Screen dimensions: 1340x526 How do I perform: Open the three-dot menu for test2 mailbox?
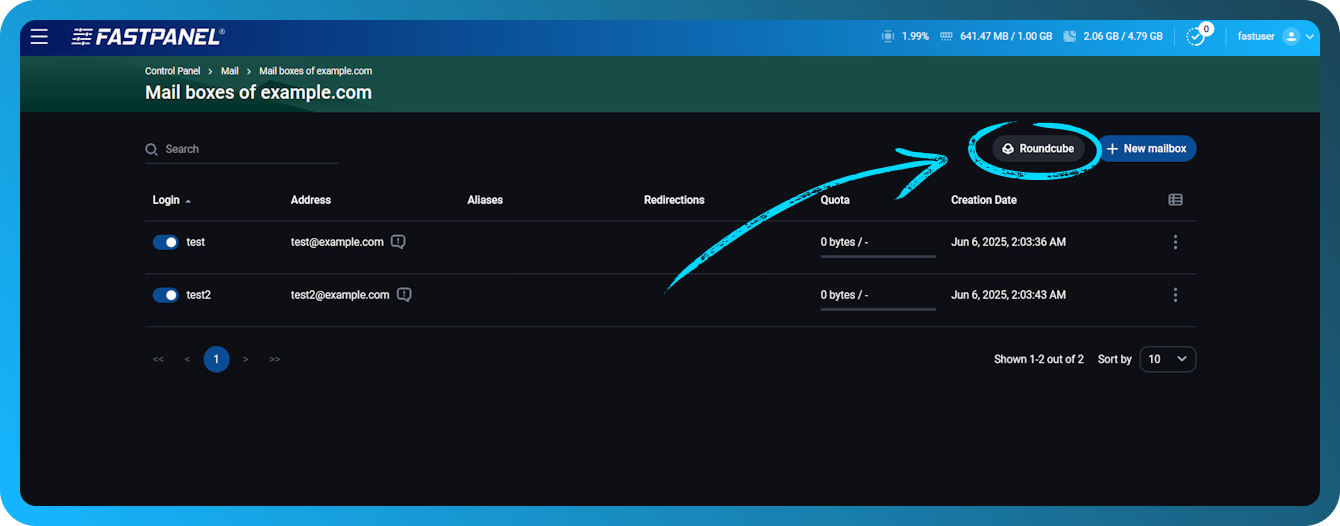[x=1175, y=295]
